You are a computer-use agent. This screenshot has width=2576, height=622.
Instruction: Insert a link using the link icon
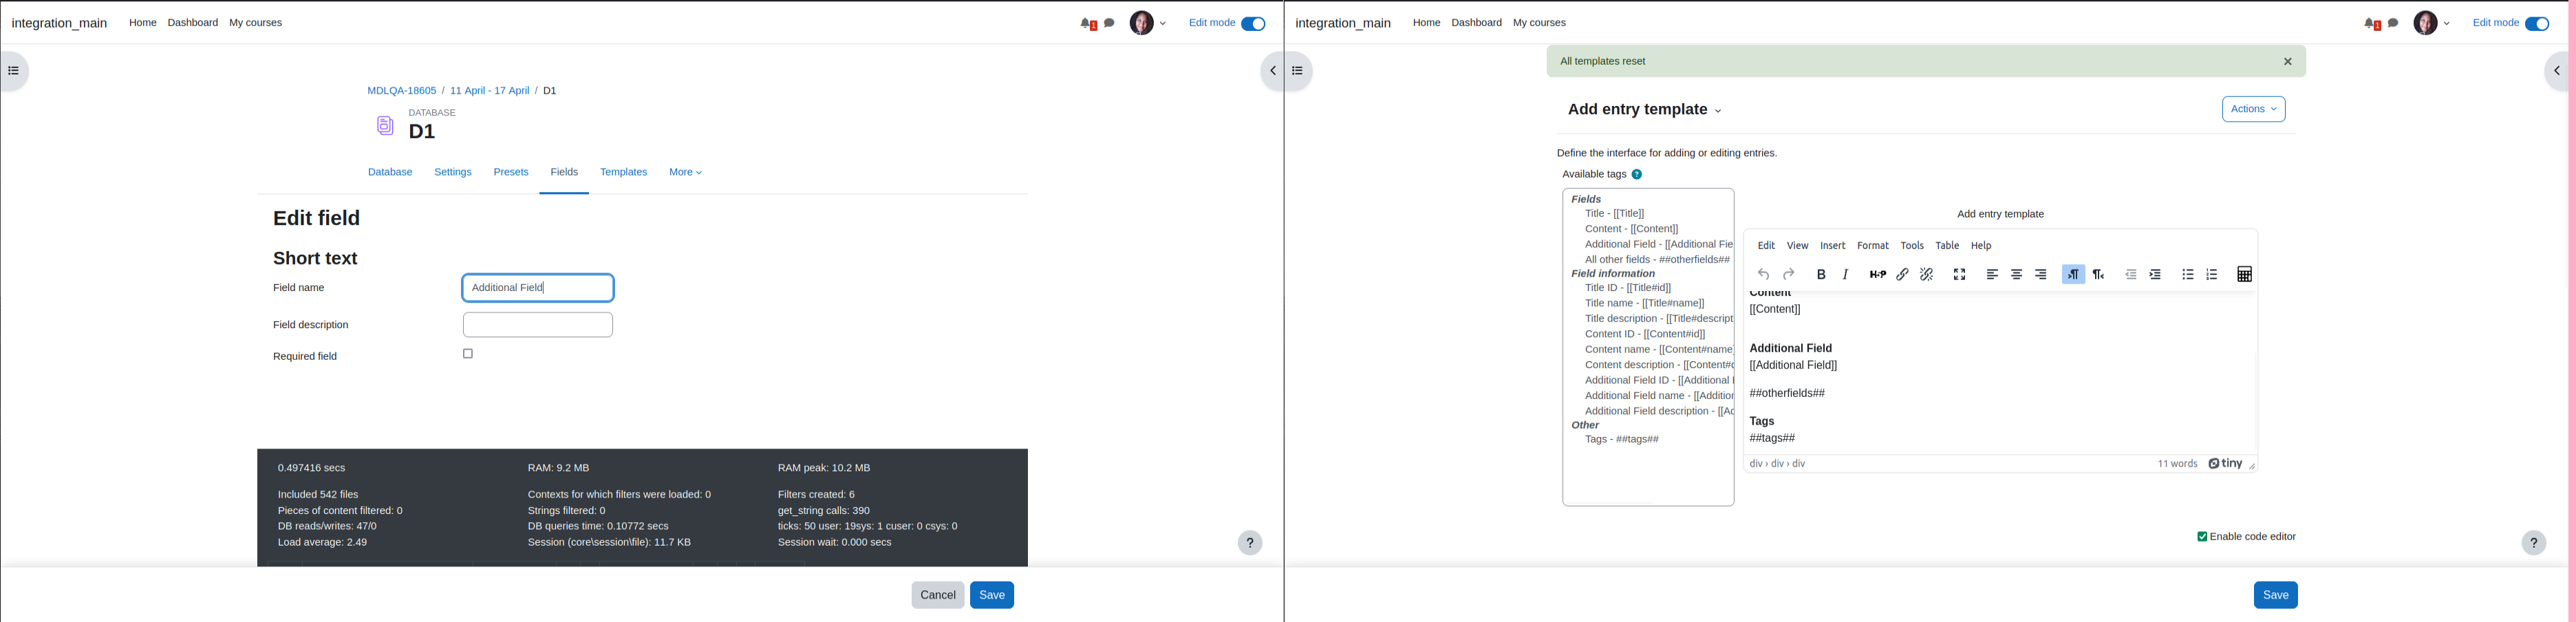pos(1902,274)
